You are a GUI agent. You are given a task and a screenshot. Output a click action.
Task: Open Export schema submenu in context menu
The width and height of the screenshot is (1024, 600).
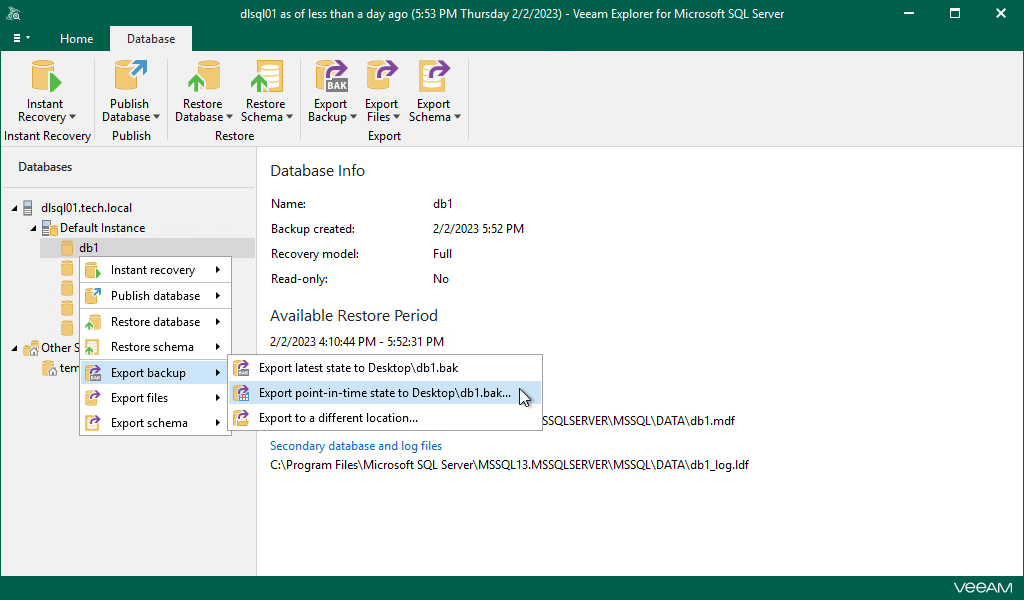point(155,422)
